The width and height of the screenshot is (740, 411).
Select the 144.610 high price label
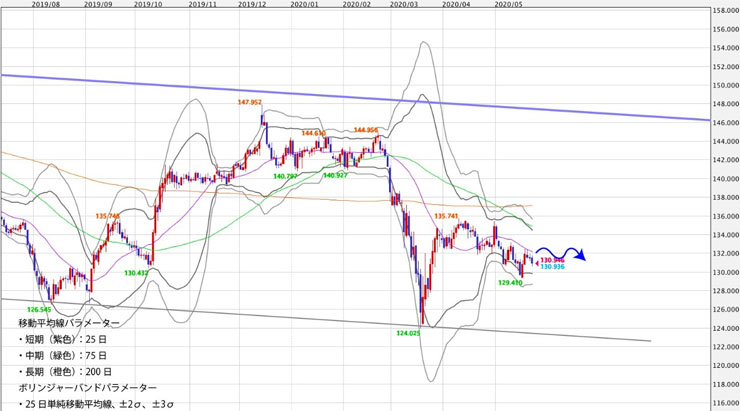[313, 134]
